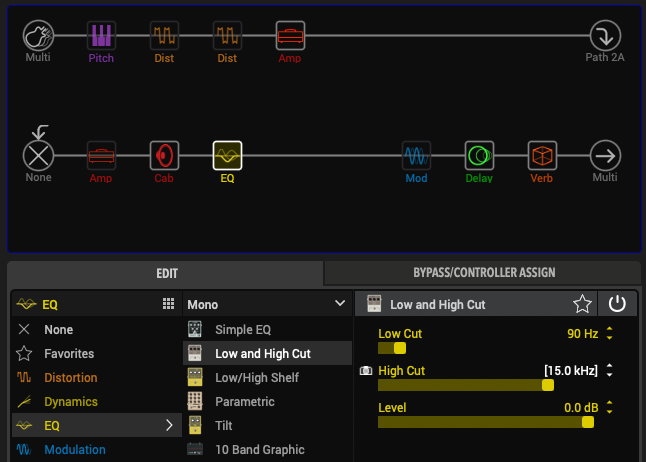Select Distortion category in list
Image resolution: width=646 pixels, height=462 pixels.
point(70,378)
